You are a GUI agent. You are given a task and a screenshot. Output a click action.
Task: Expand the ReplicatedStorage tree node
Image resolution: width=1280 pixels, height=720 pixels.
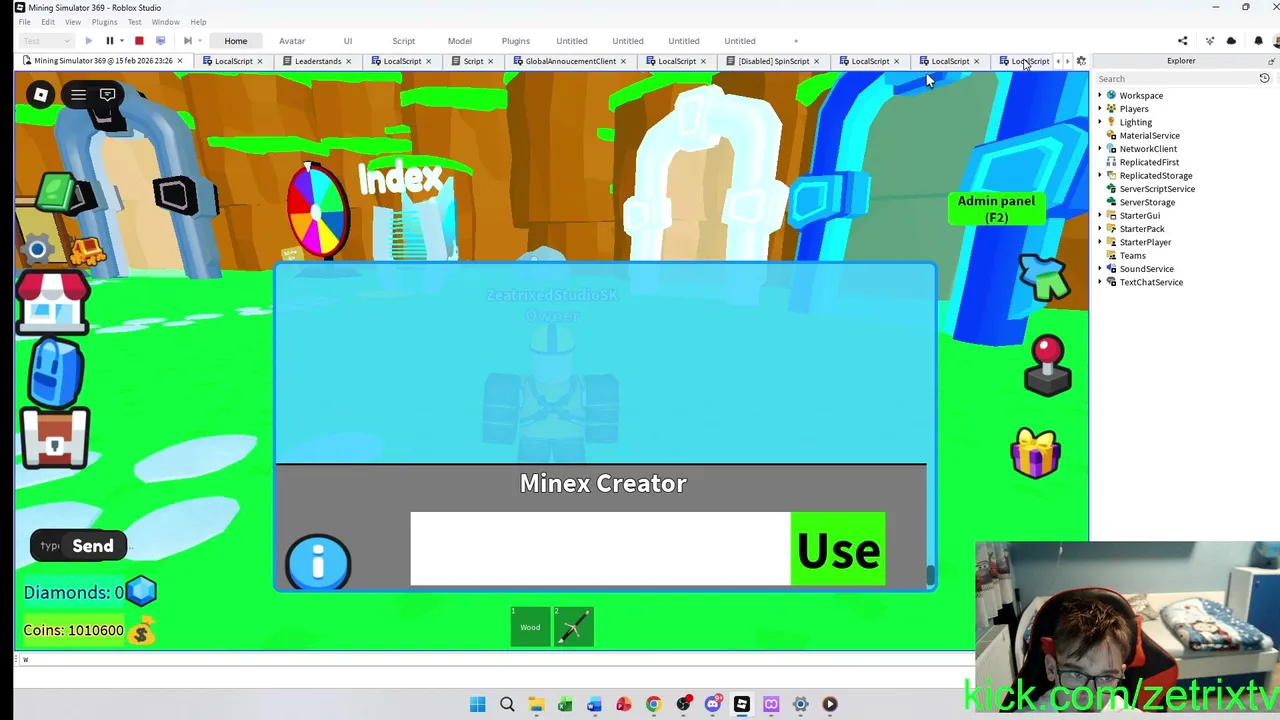click(1100, 175)
